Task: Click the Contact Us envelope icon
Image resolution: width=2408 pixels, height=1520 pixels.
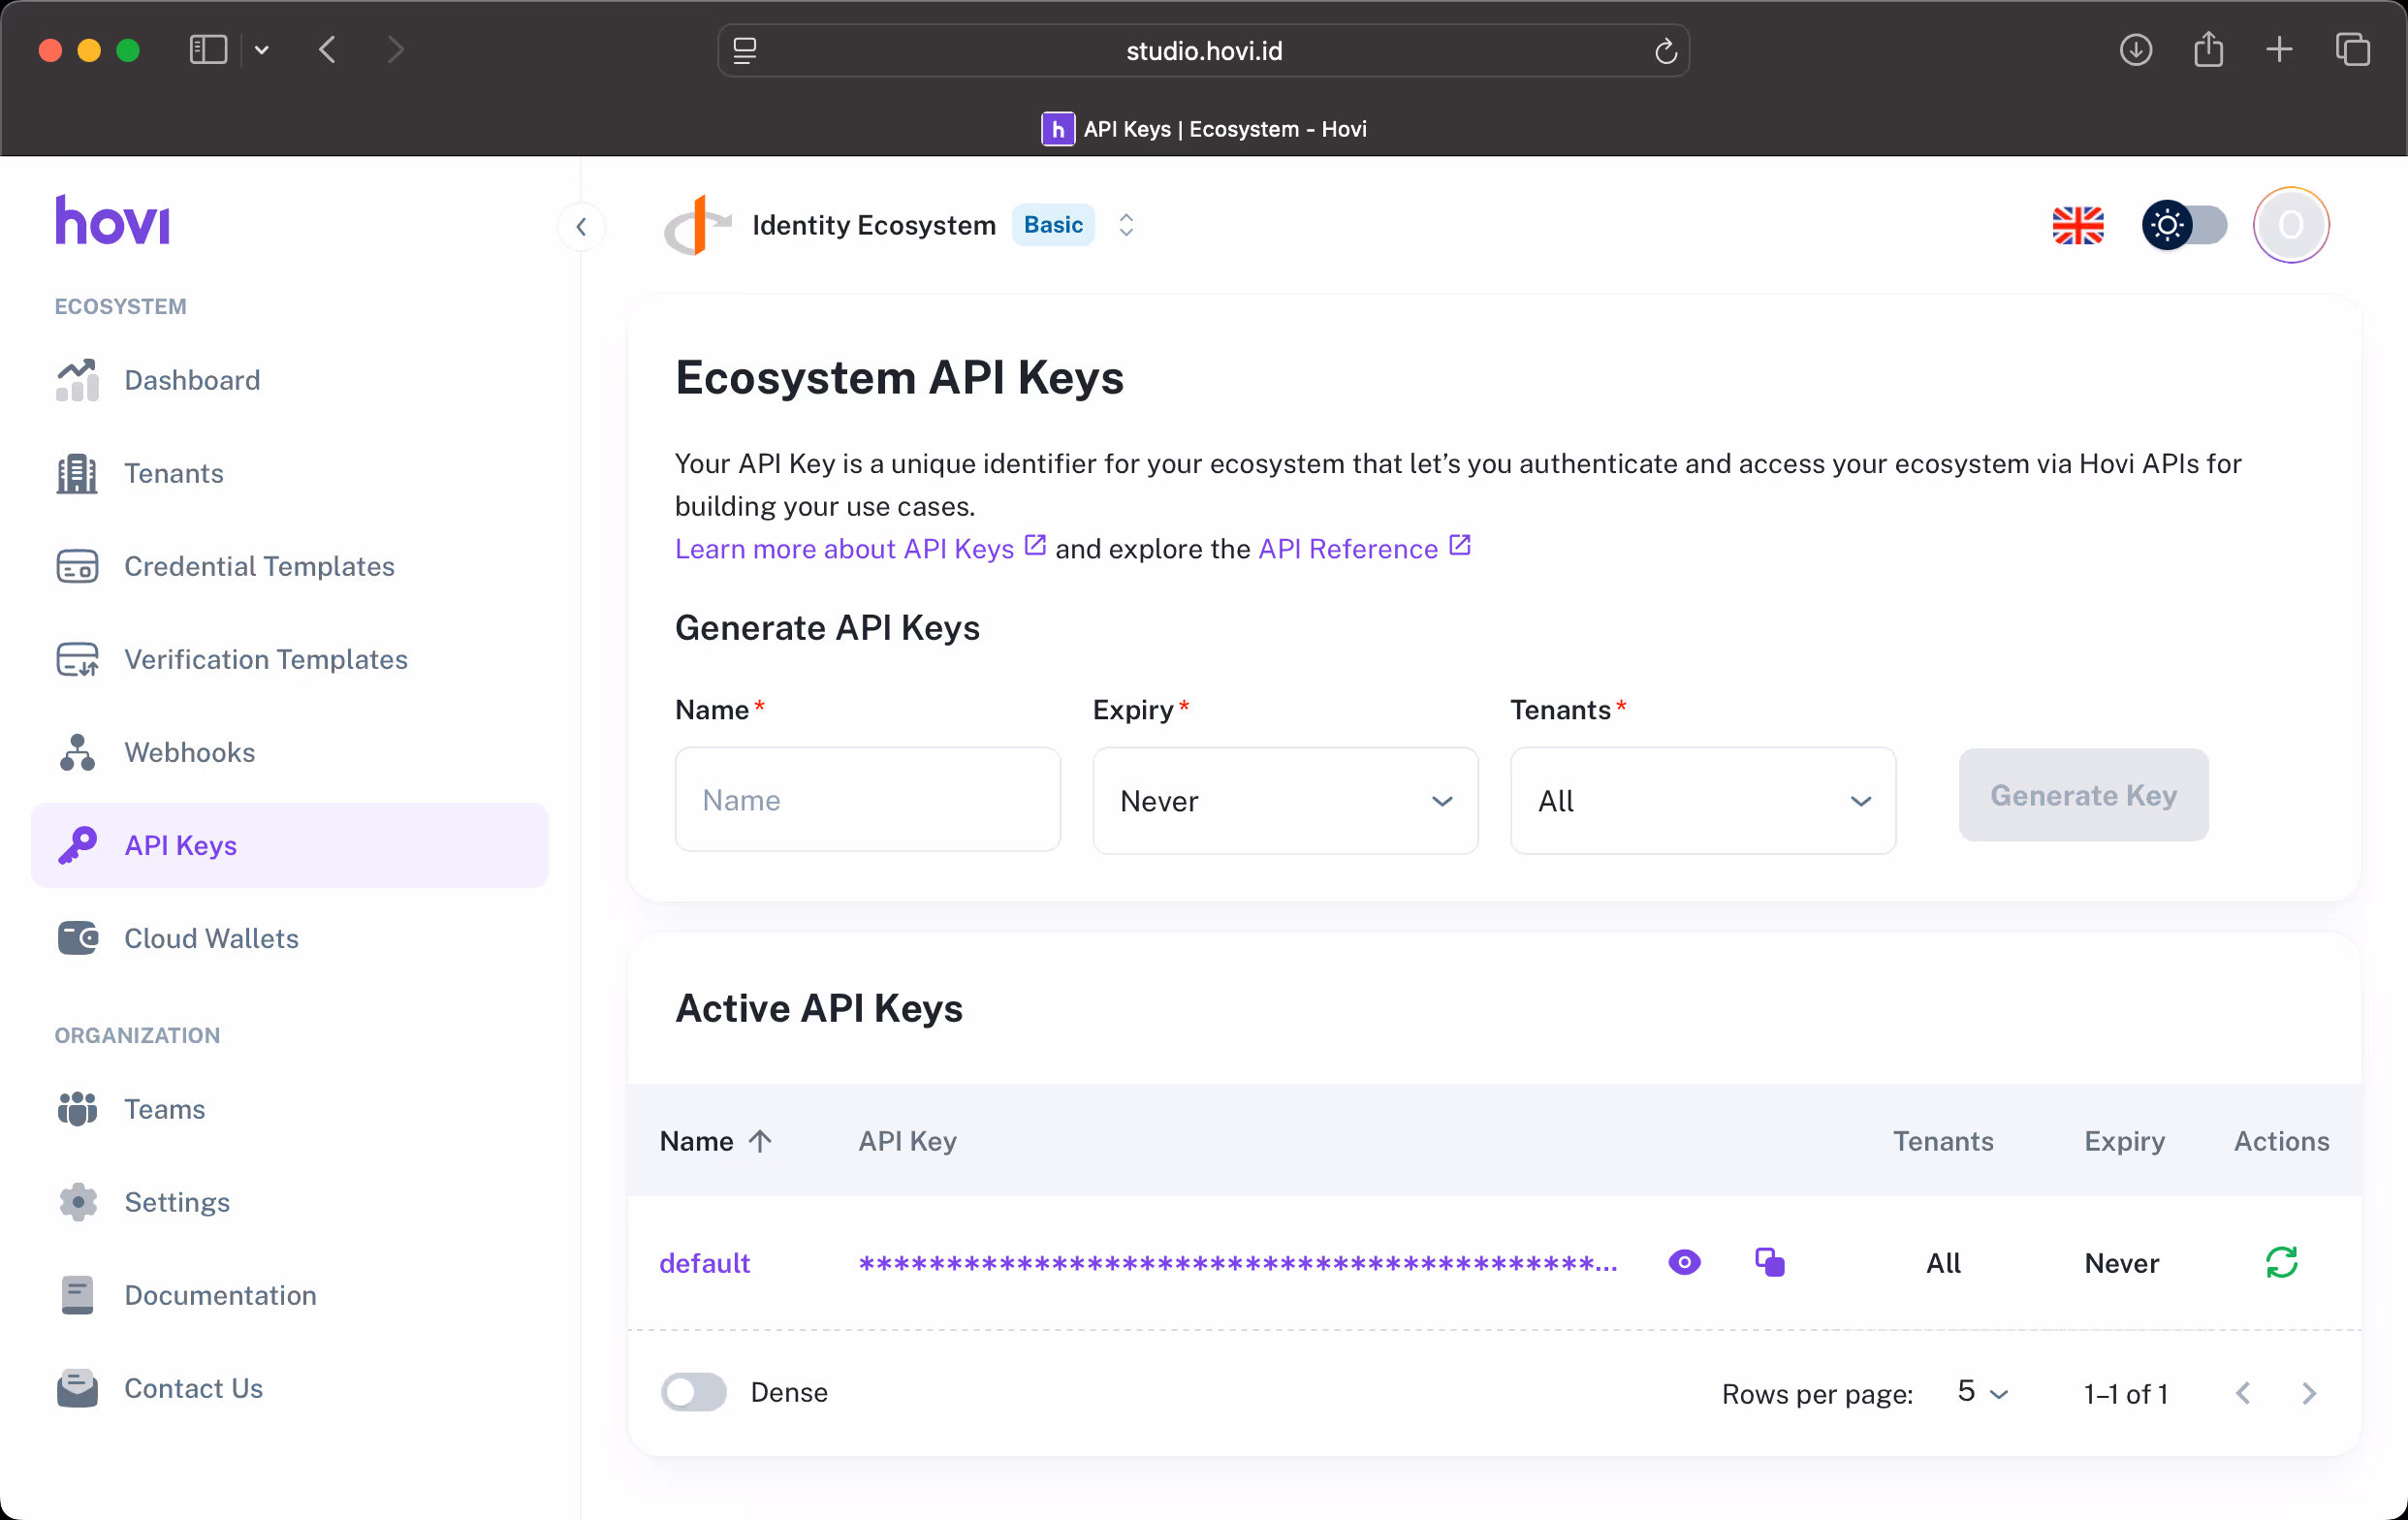Action: coord(77,1388)
